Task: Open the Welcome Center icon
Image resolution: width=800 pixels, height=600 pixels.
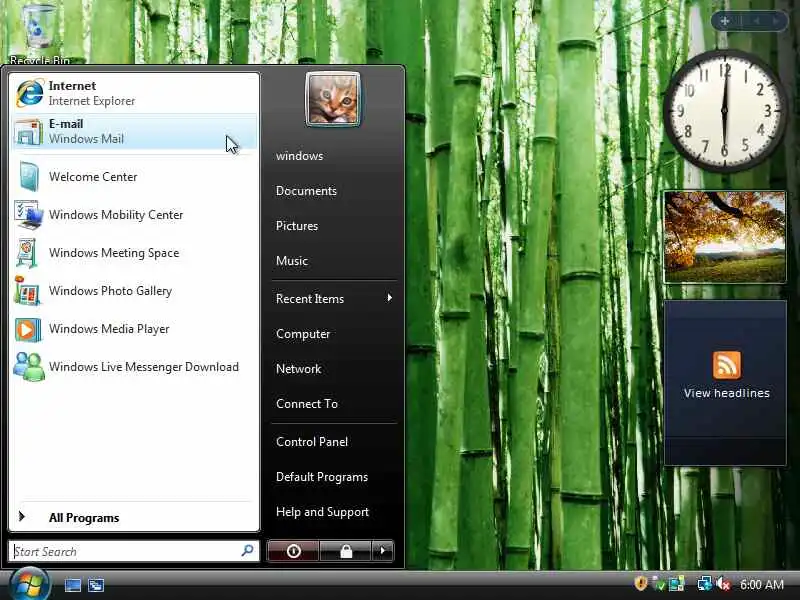Action: [28, 177]
